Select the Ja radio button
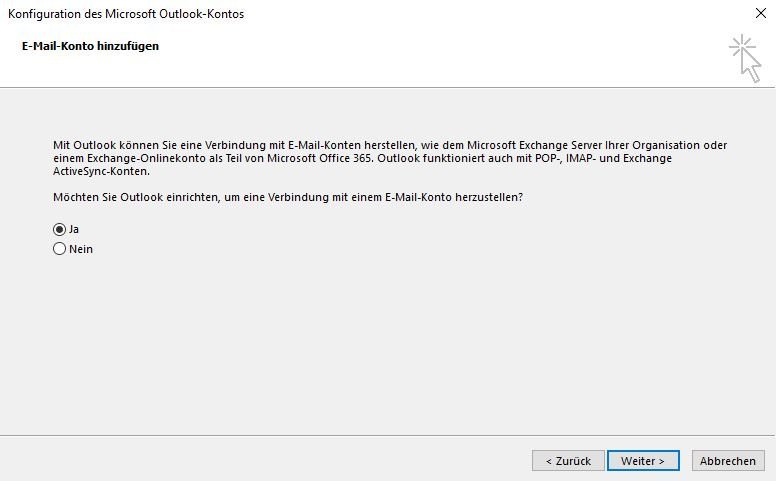The width and height of the screenshot is (776, 481). tap(59, 230)
